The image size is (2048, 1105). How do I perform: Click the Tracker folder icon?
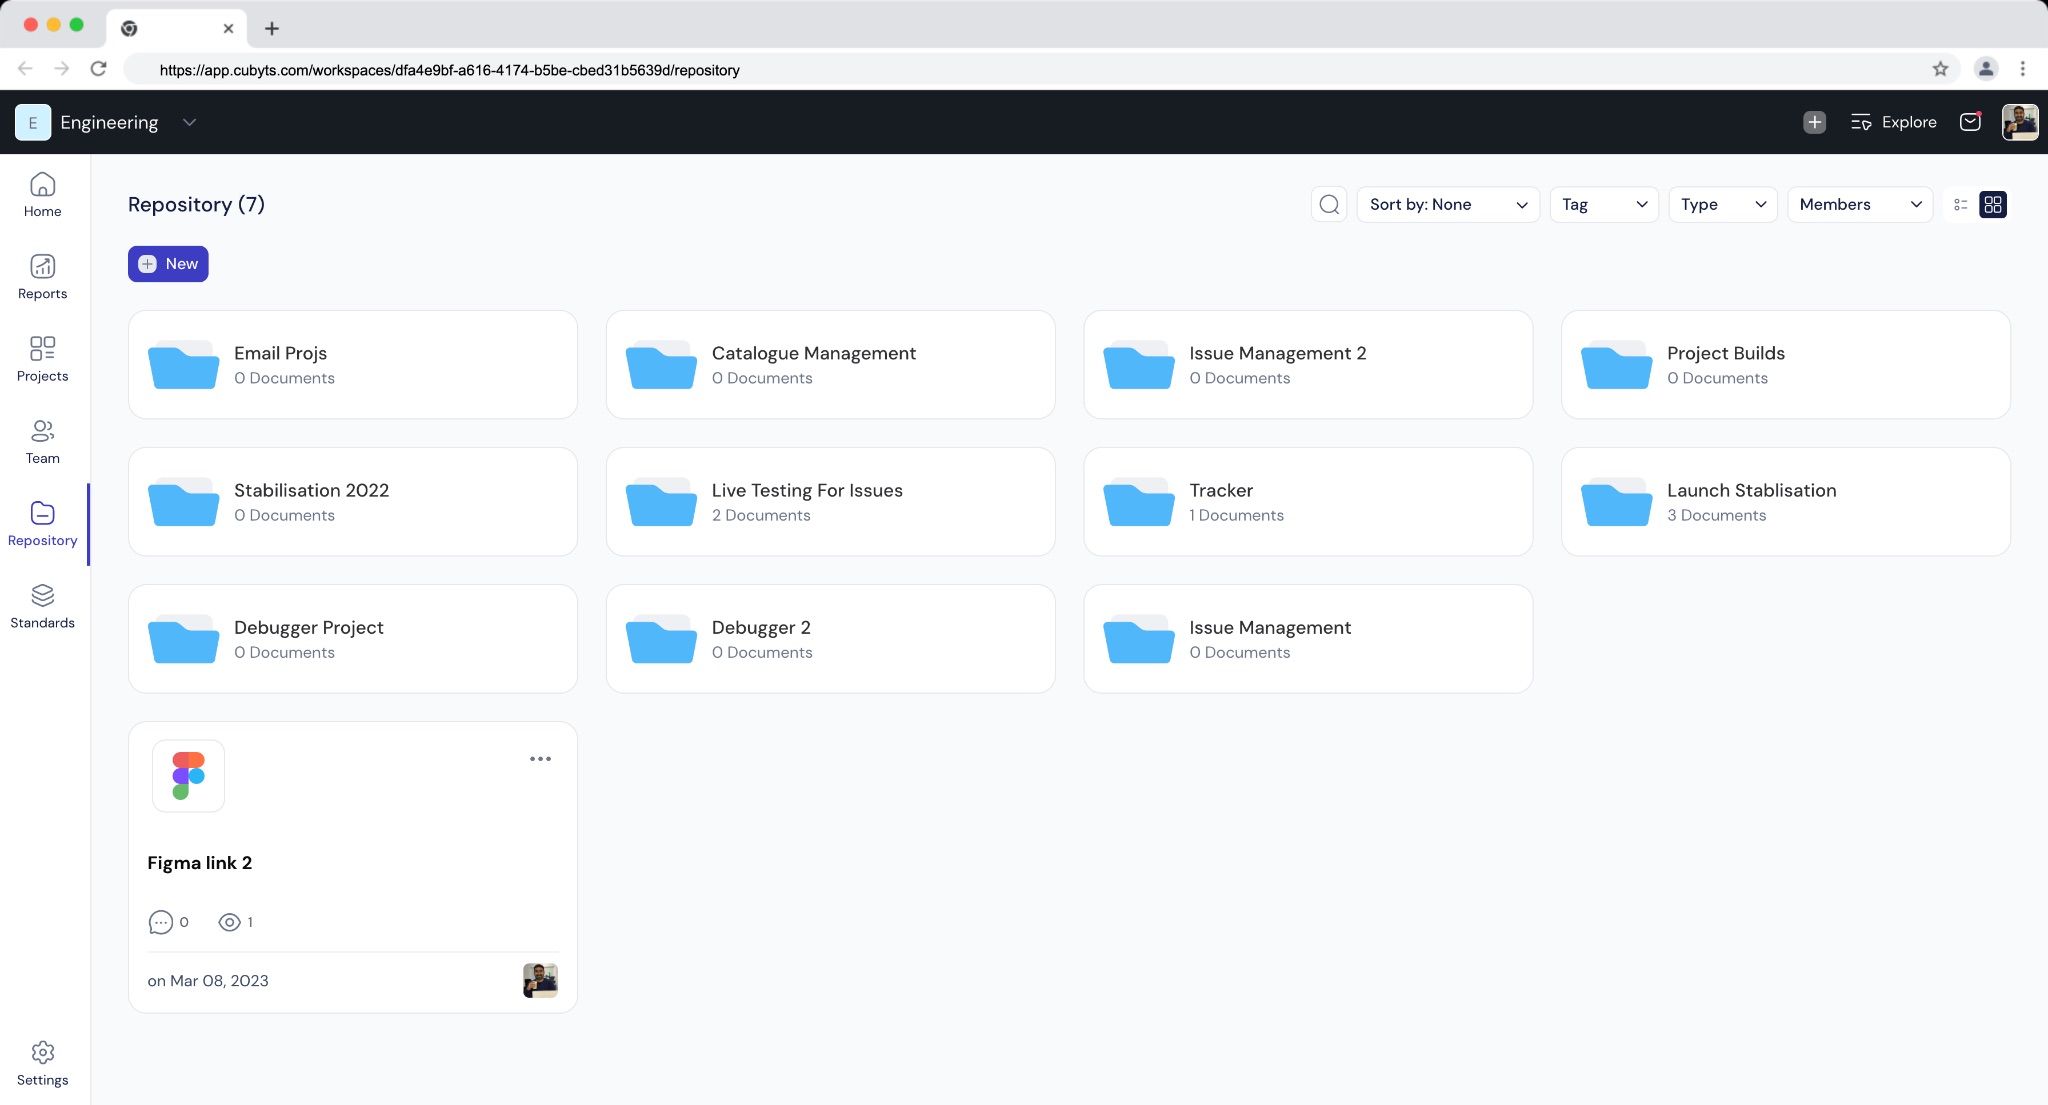tap(1139, 502)
